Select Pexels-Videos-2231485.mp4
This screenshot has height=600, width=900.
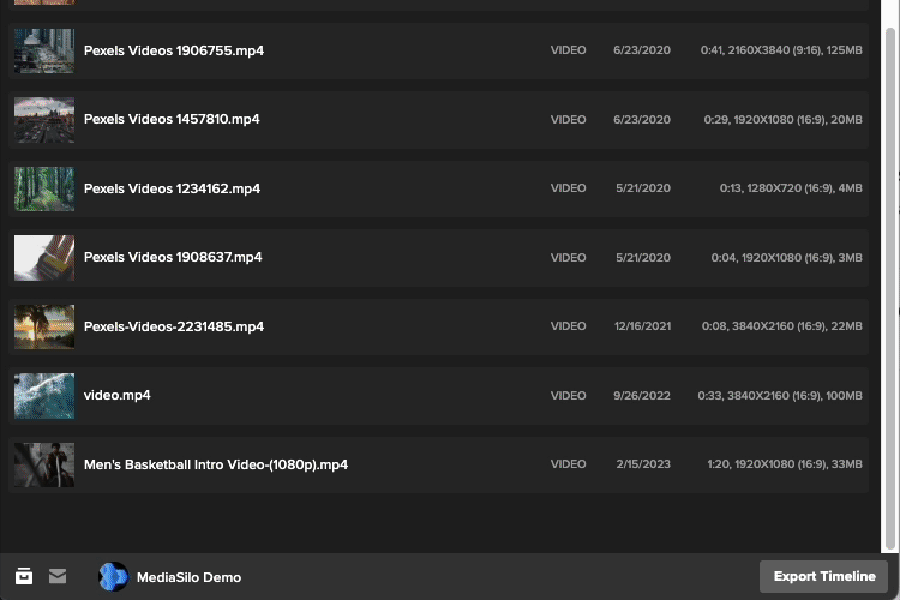tap(172, 326)
